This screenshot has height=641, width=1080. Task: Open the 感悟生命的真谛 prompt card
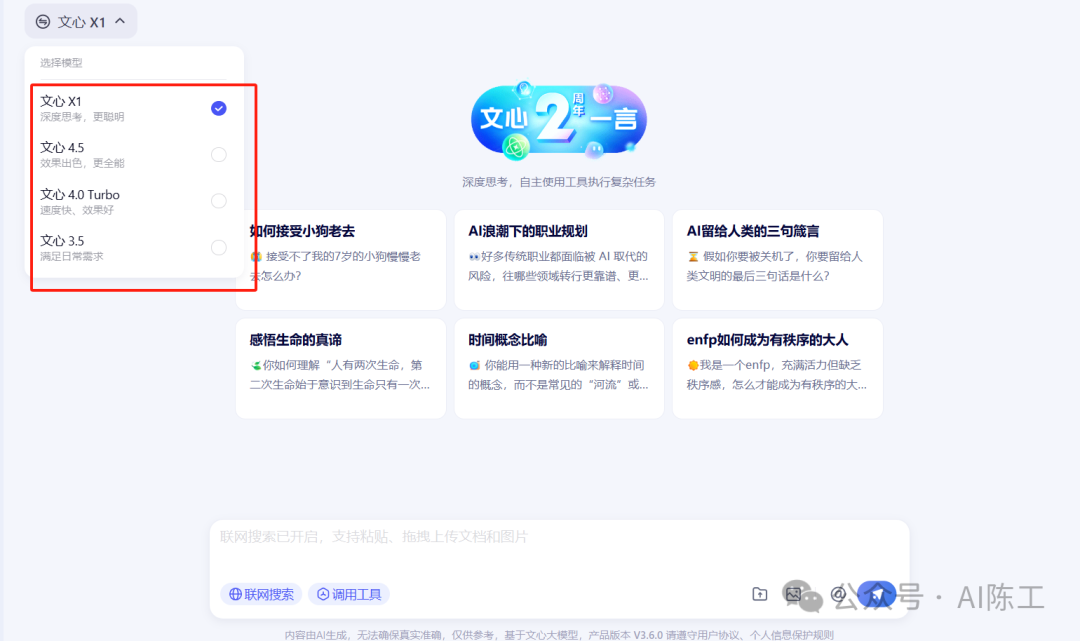pos(341,368)
